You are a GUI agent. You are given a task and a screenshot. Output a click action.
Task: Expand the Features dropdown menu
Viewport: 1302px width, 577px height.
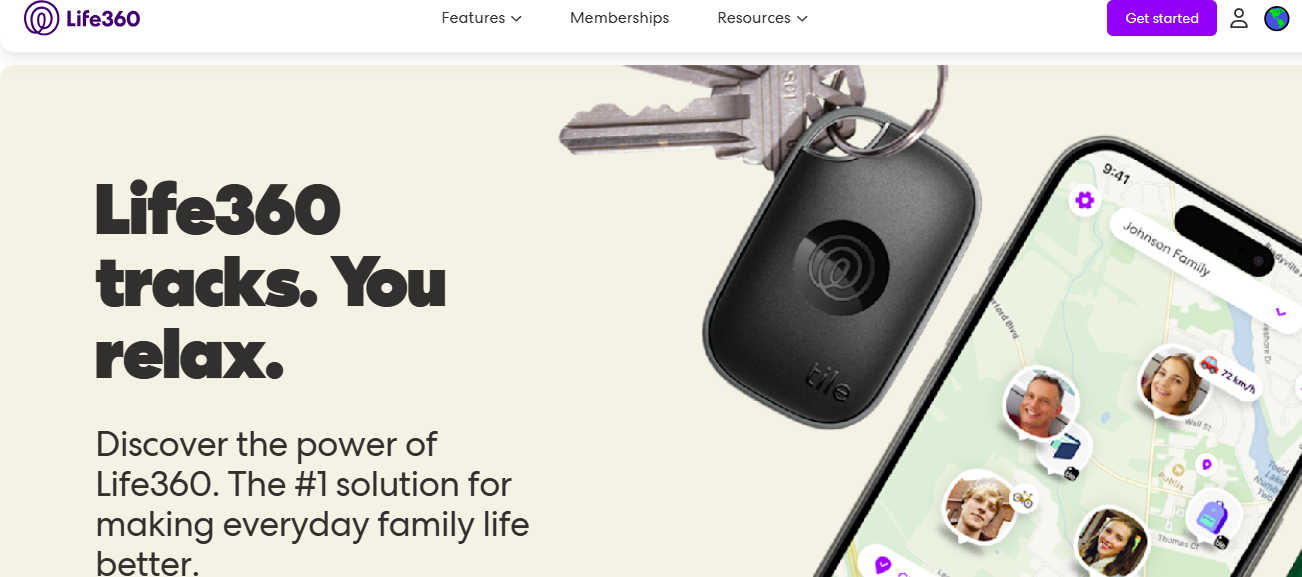pyautogui.click(x=481, y=18)
